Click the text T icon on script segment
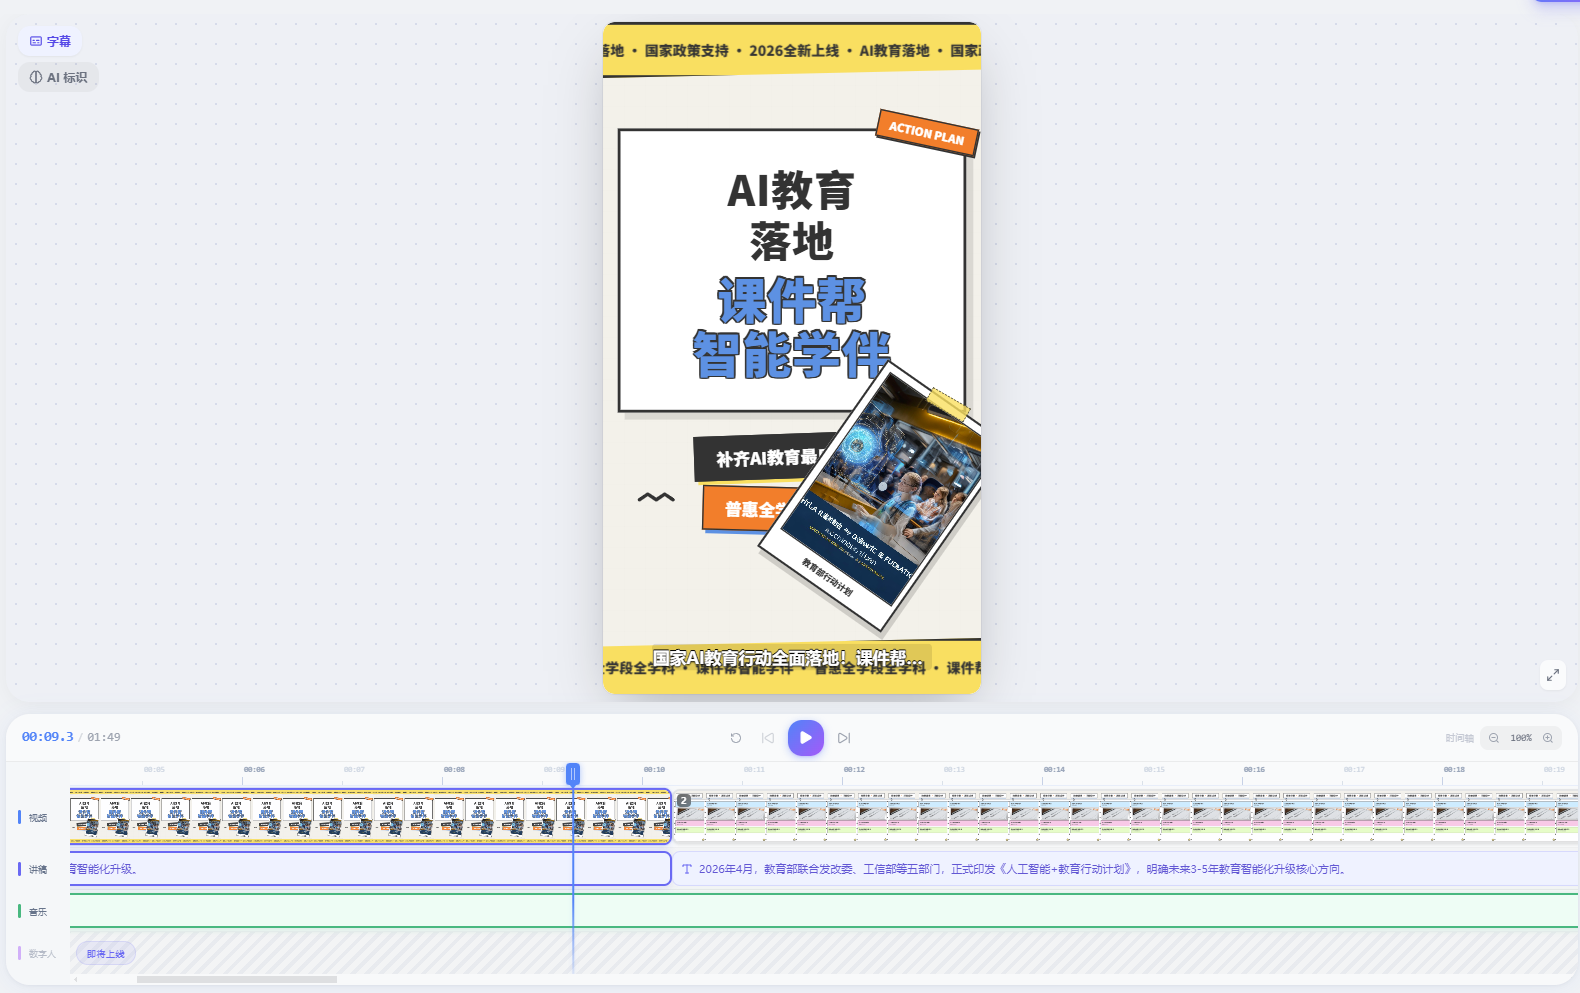Viewport: 1580px width, 993px height. [687, 869]
